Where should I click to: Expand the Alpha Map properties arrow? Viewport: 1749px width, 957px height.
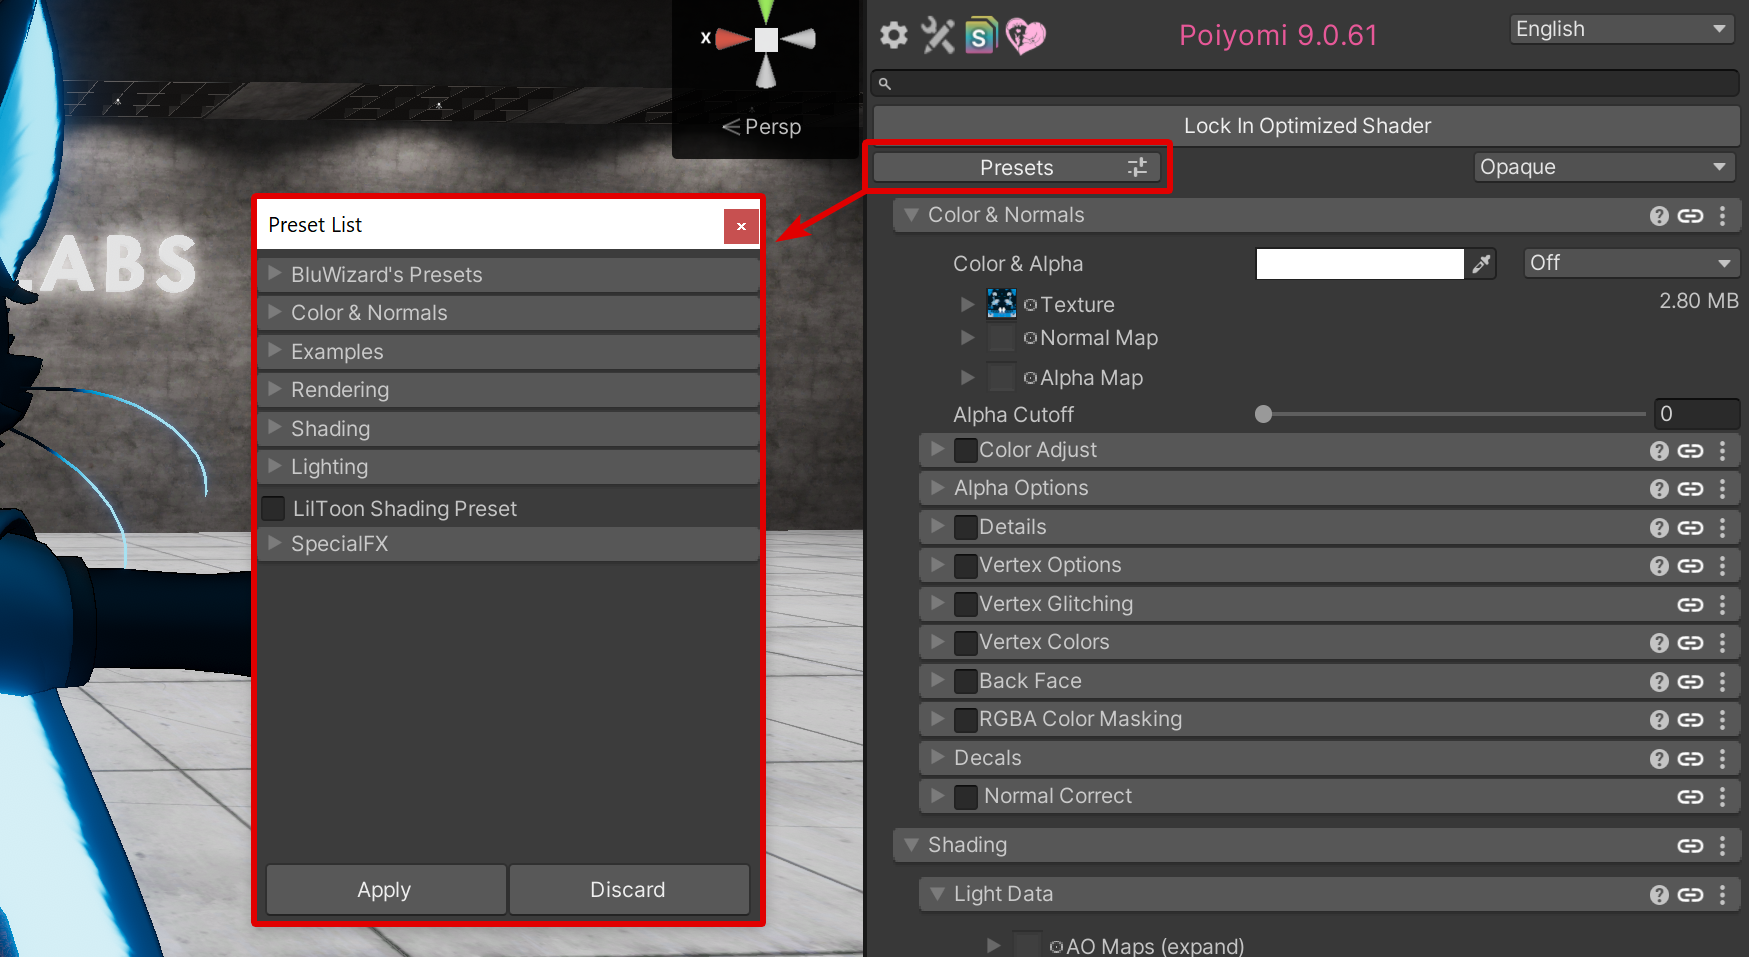click(967, 377)
